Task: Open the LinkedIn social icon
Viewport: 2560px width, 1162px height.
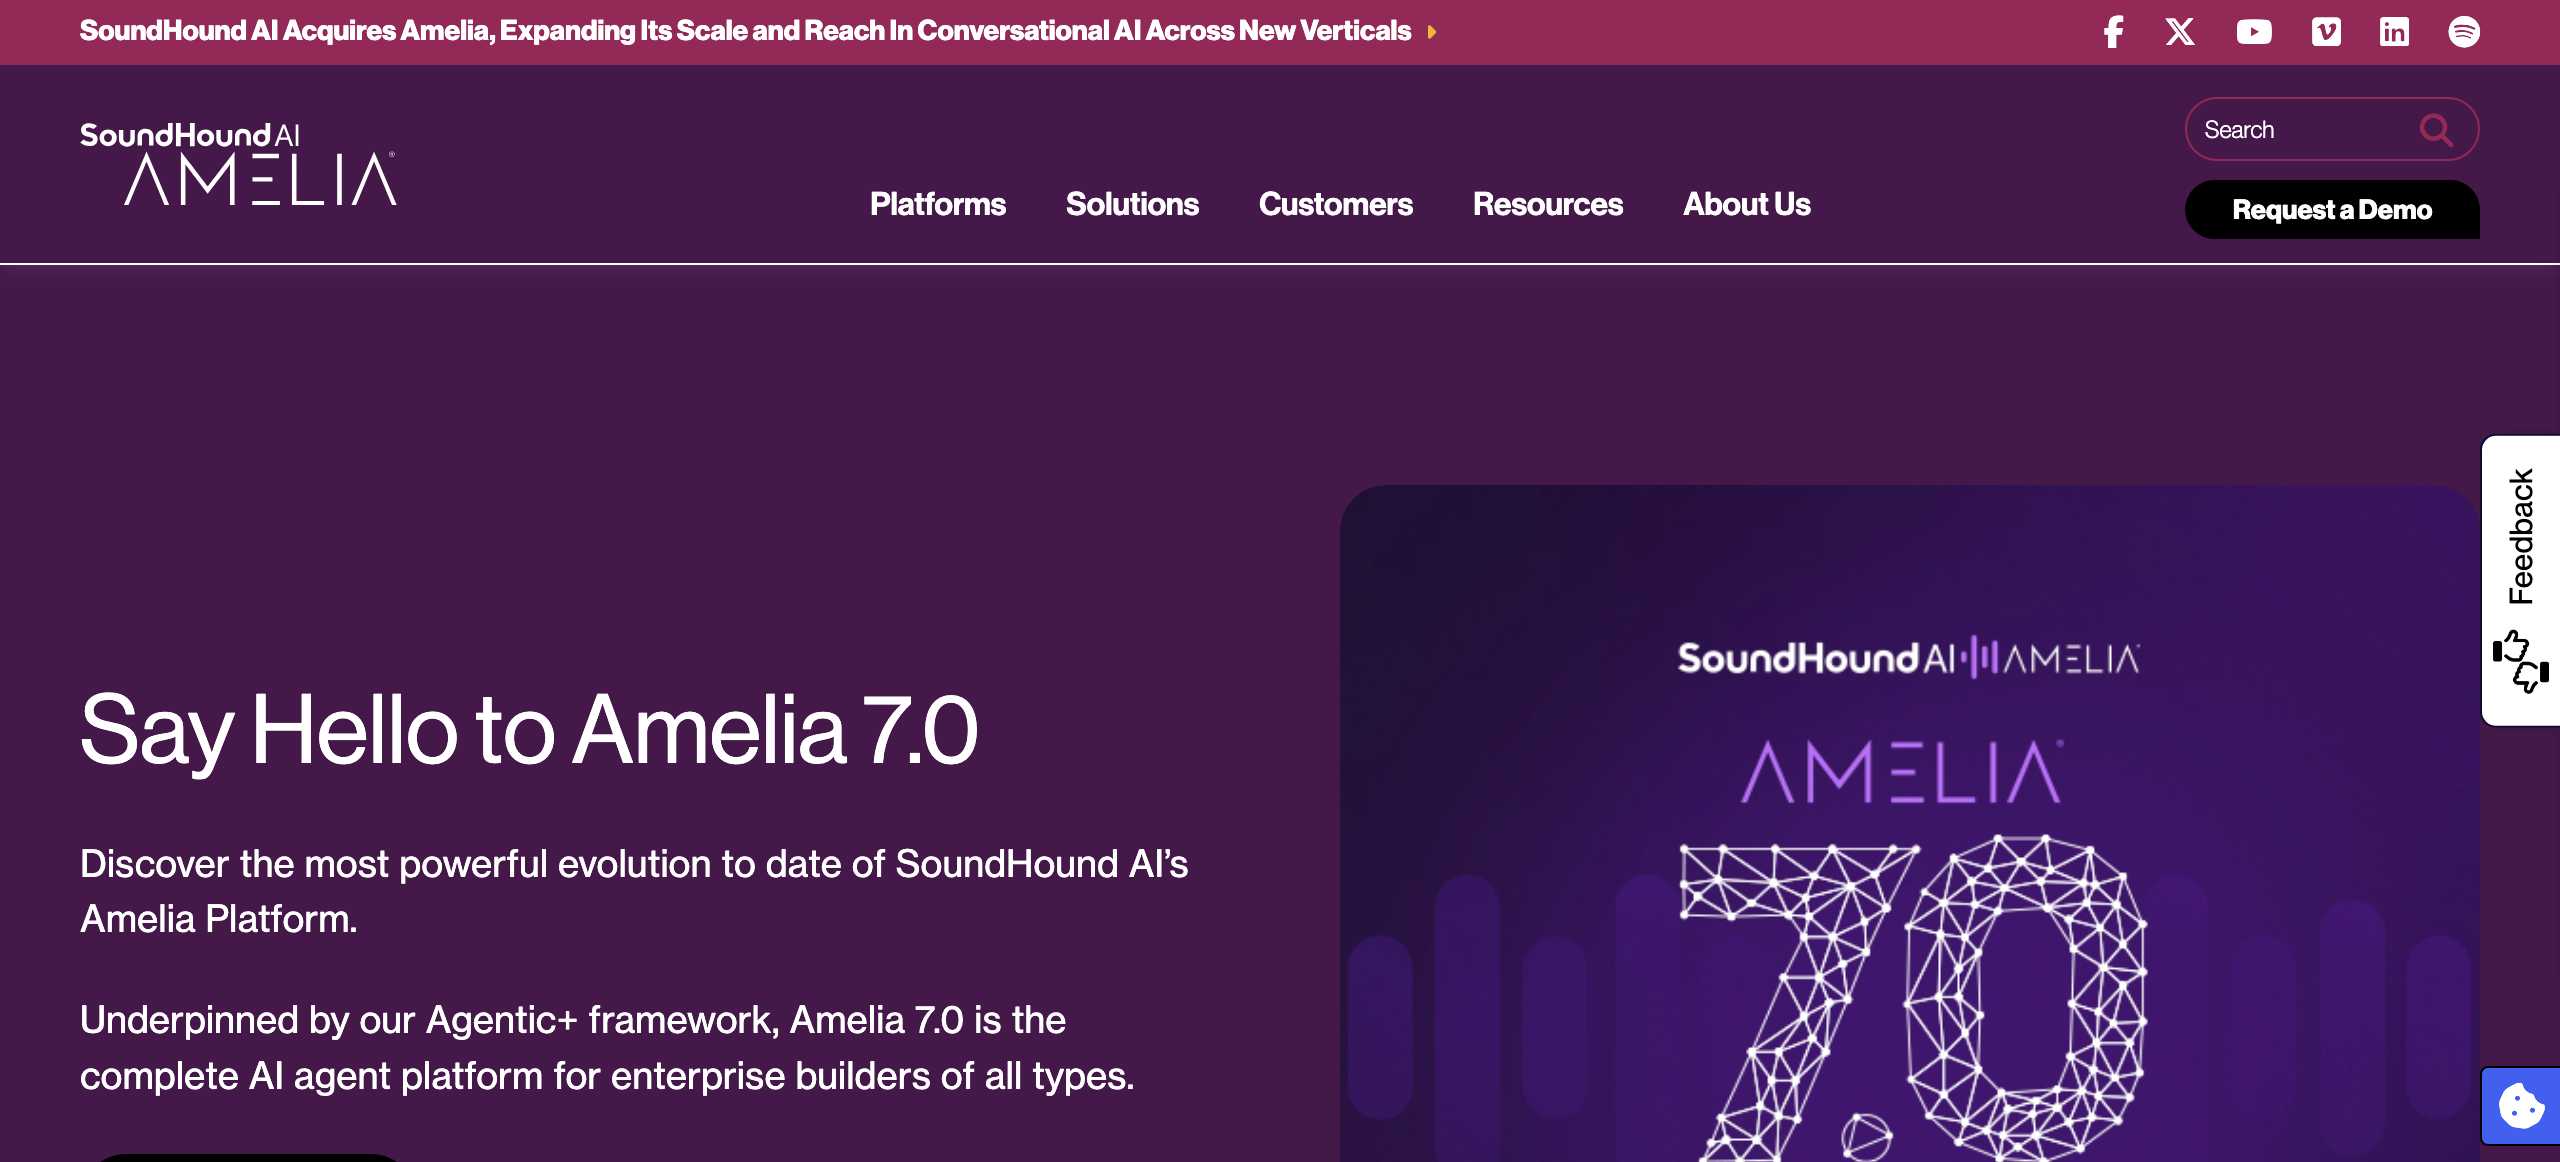Action: [x=2394, y=32]
